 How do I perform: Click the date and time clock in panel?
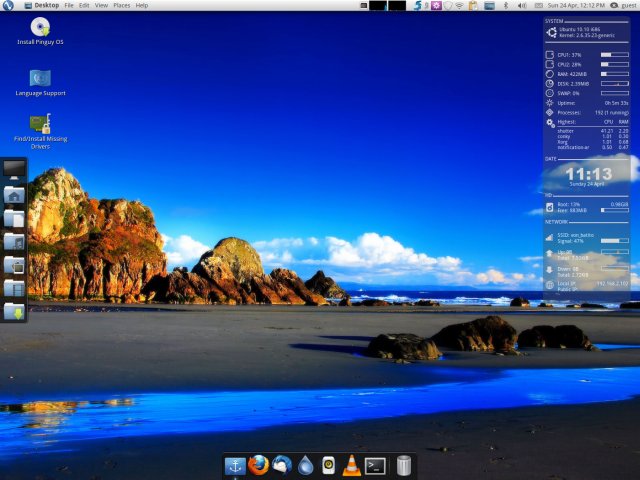[576, 5]
